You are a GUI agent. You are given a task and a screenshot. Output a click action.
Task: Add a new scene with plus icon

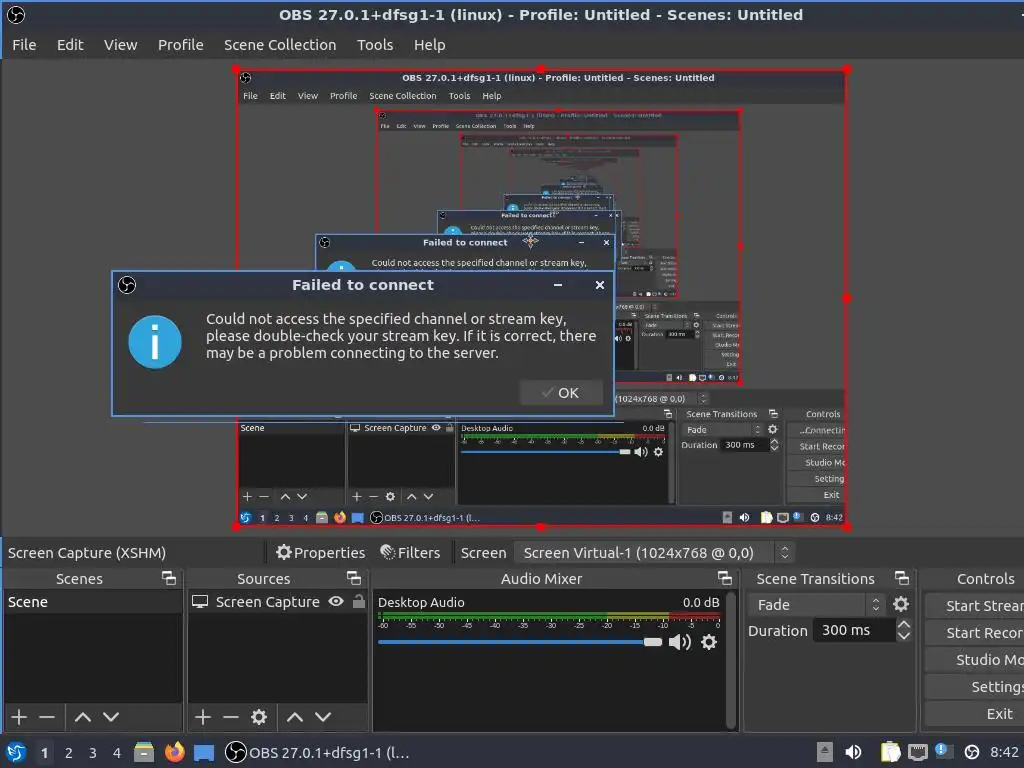[x=19, y=717]
